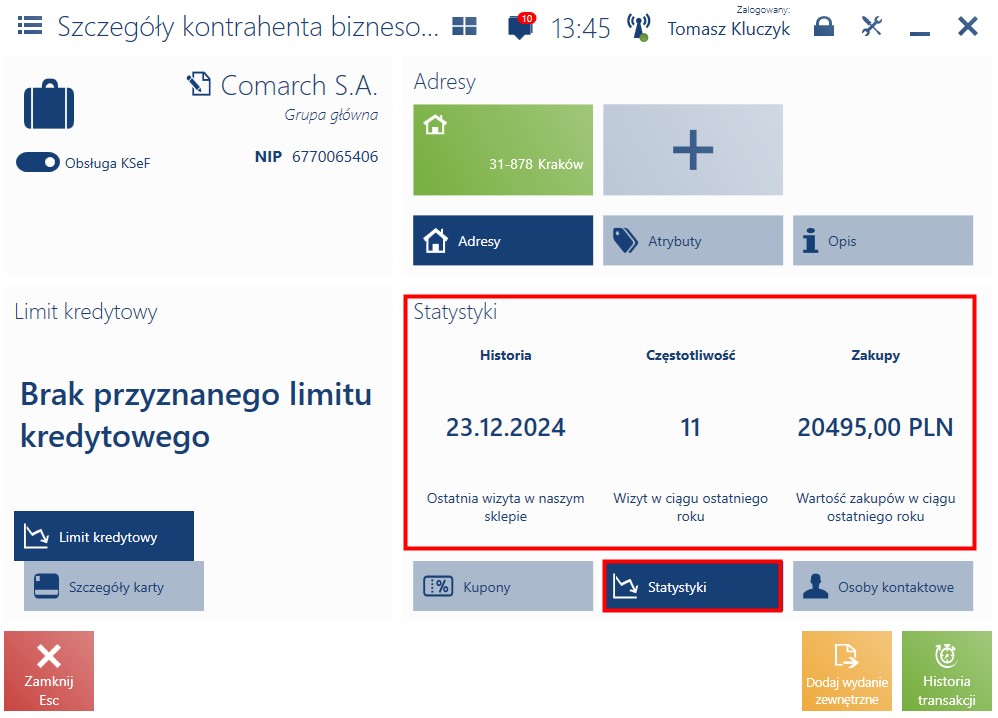The image size is (998, 718).
Task: Click the Zakupy statistics heading
Action: tap(876, 355)
